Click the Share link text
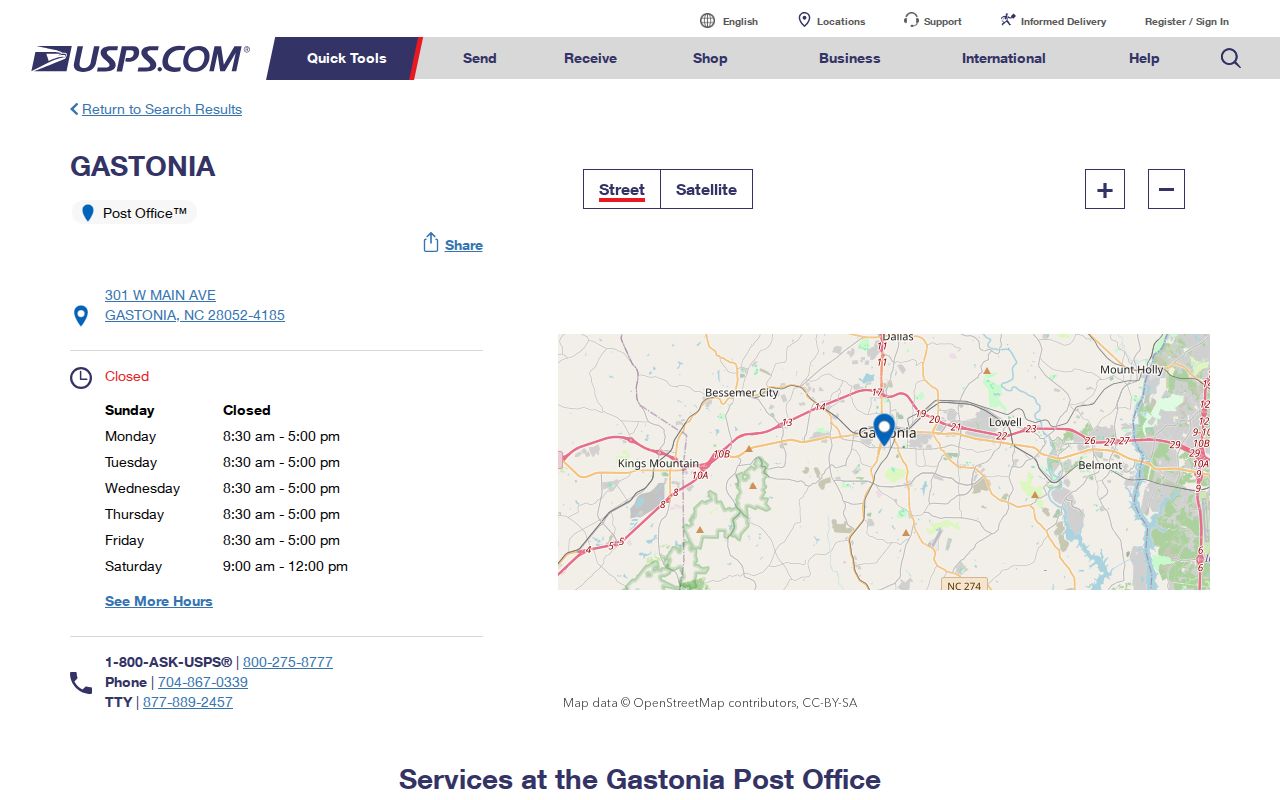This screenshot has width=1280, height=800. coord(464,245)
